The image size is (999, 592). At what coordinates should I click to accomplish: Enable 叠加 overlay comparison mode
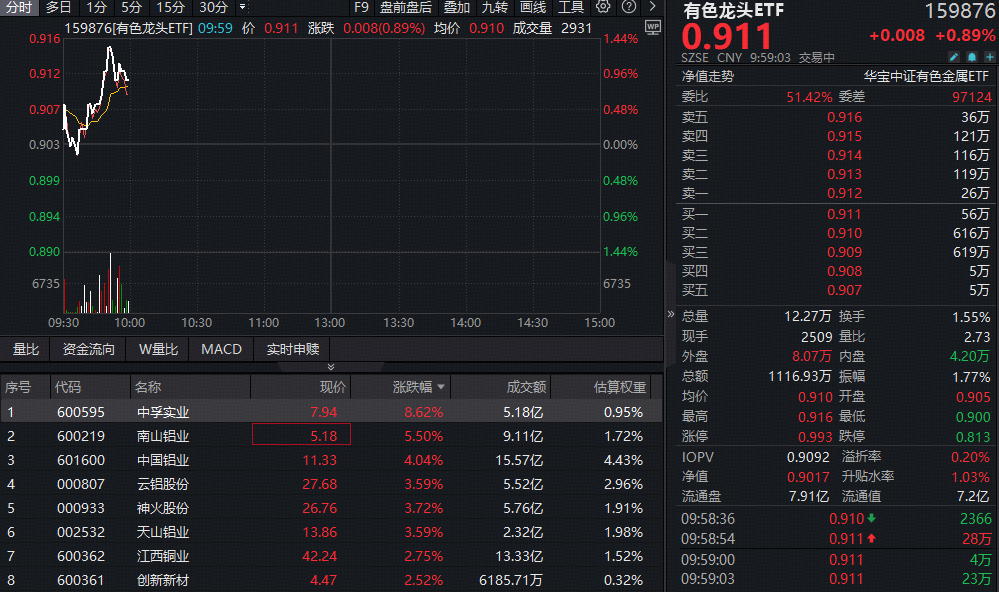pos(456,8)
